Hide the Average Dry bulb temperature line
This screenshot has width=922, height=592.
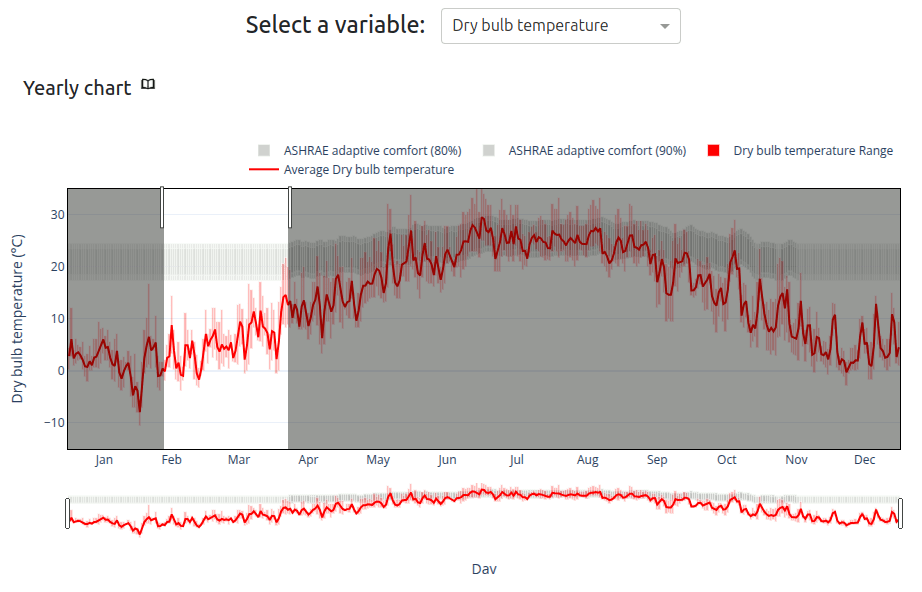[x=368, y=170]
